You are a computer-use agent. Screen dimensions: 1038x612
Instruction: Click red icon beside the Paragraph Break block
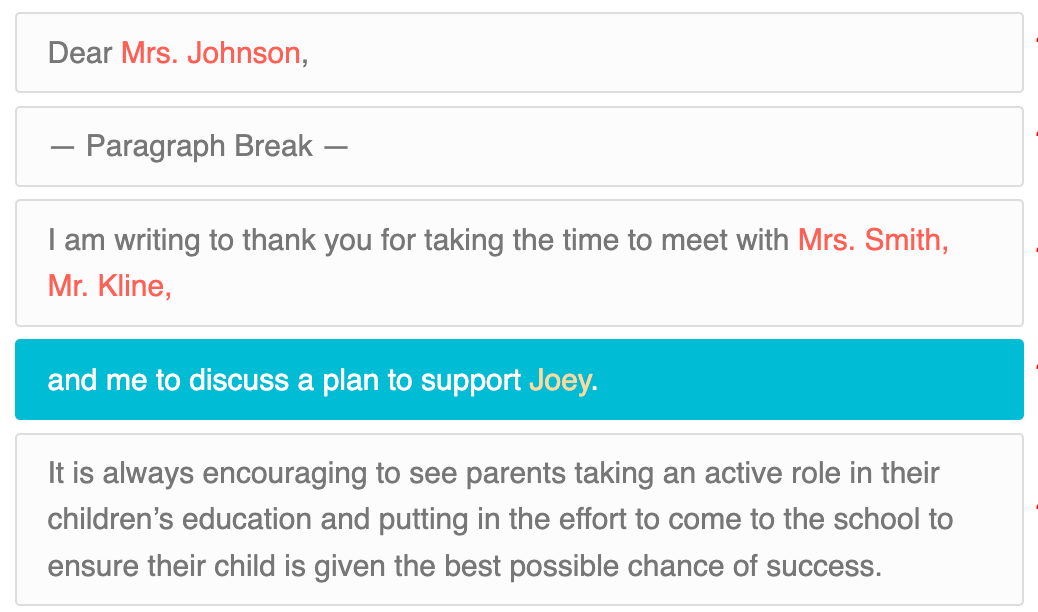1035,134
